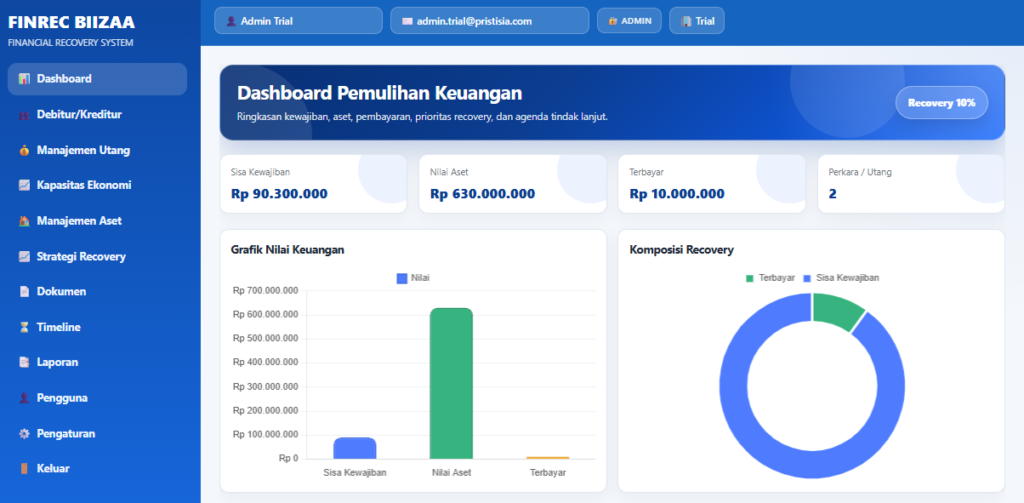Toggle Sisa Kewajiban legend in donut chart
Screen dimensions: 1024x503
841,278
